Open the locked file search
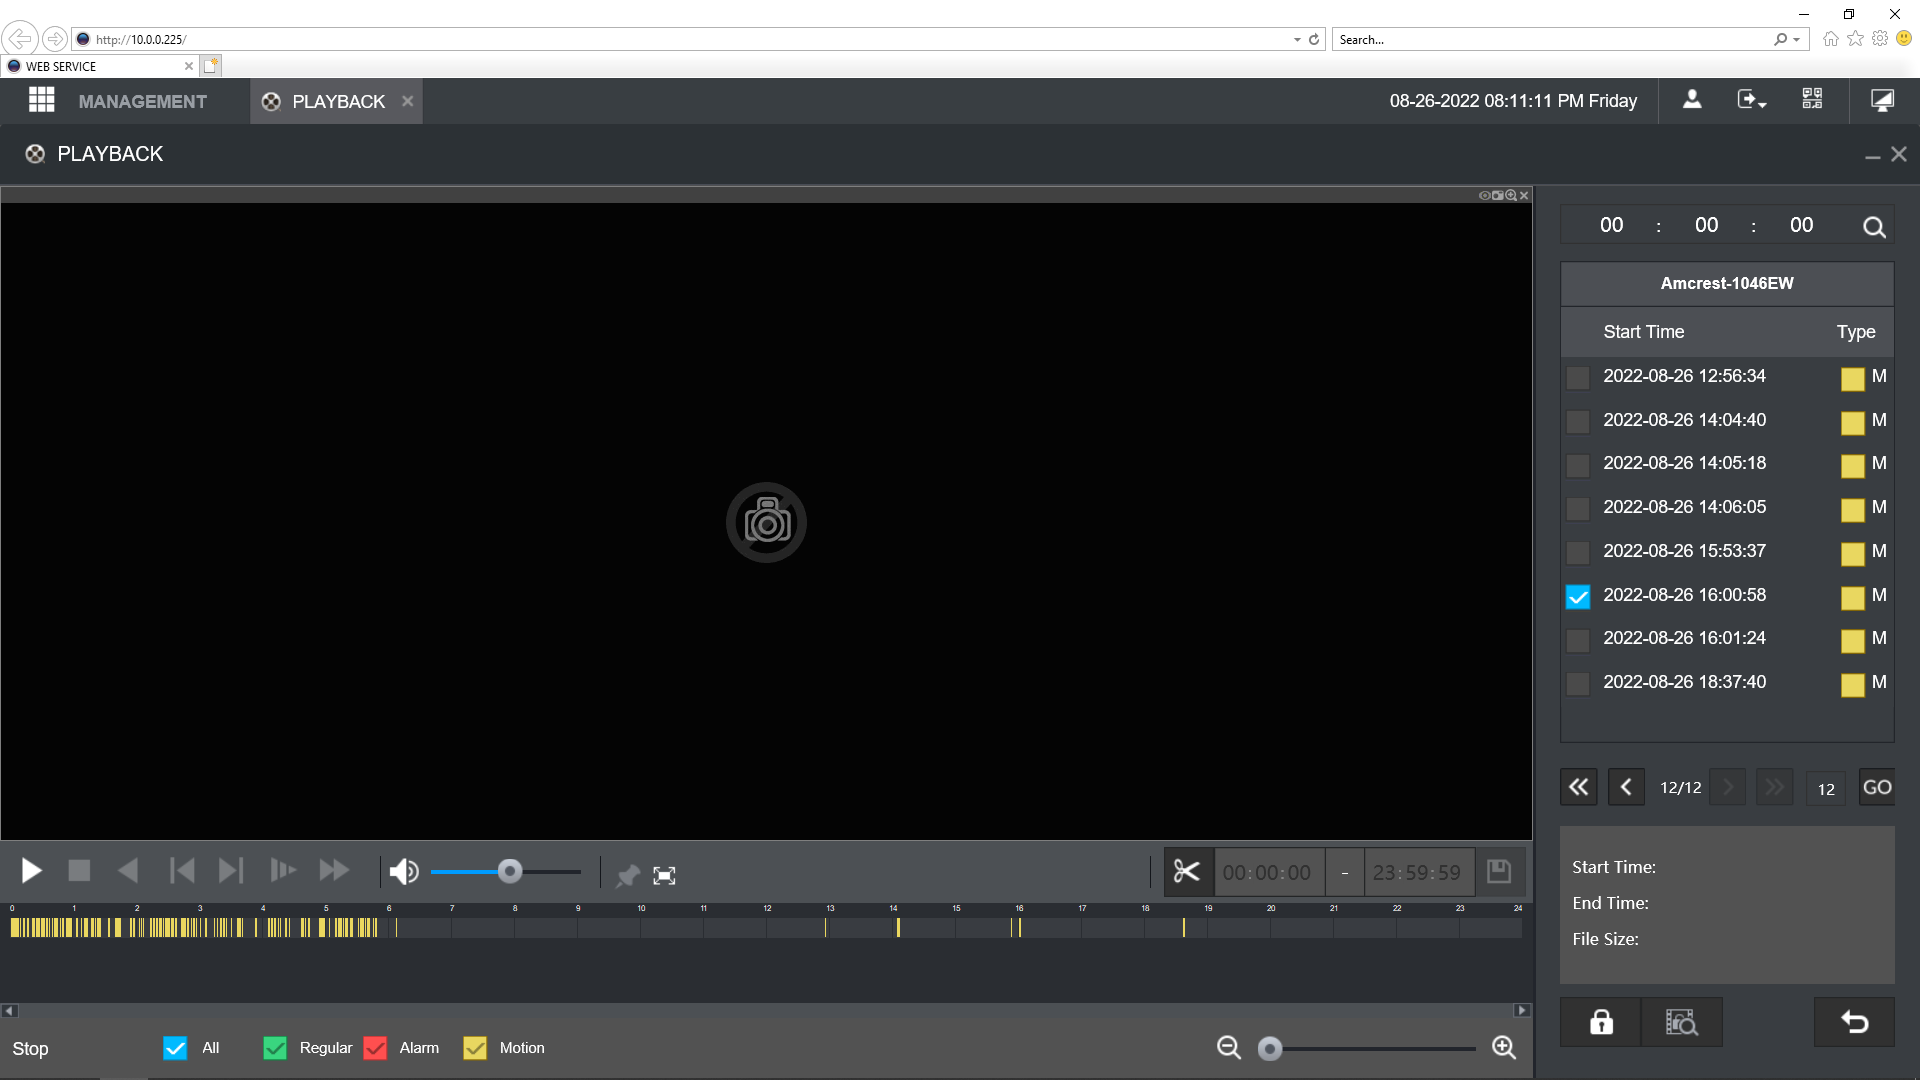Viewport: 1920px width, 1080px height. pos(1682,1022)
